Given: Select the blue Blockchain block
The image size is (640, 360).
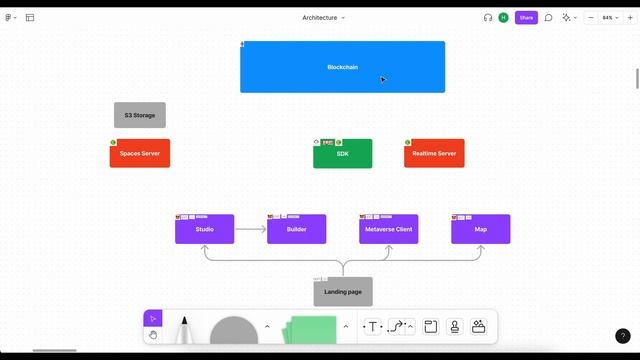Looking at the screenshot, I should (342, 67).
